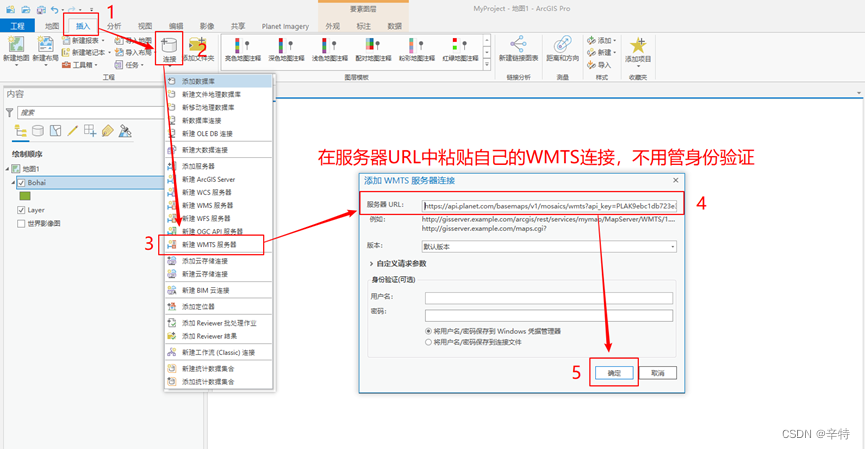Open the 新建报表 dropdown

(103, 40)
